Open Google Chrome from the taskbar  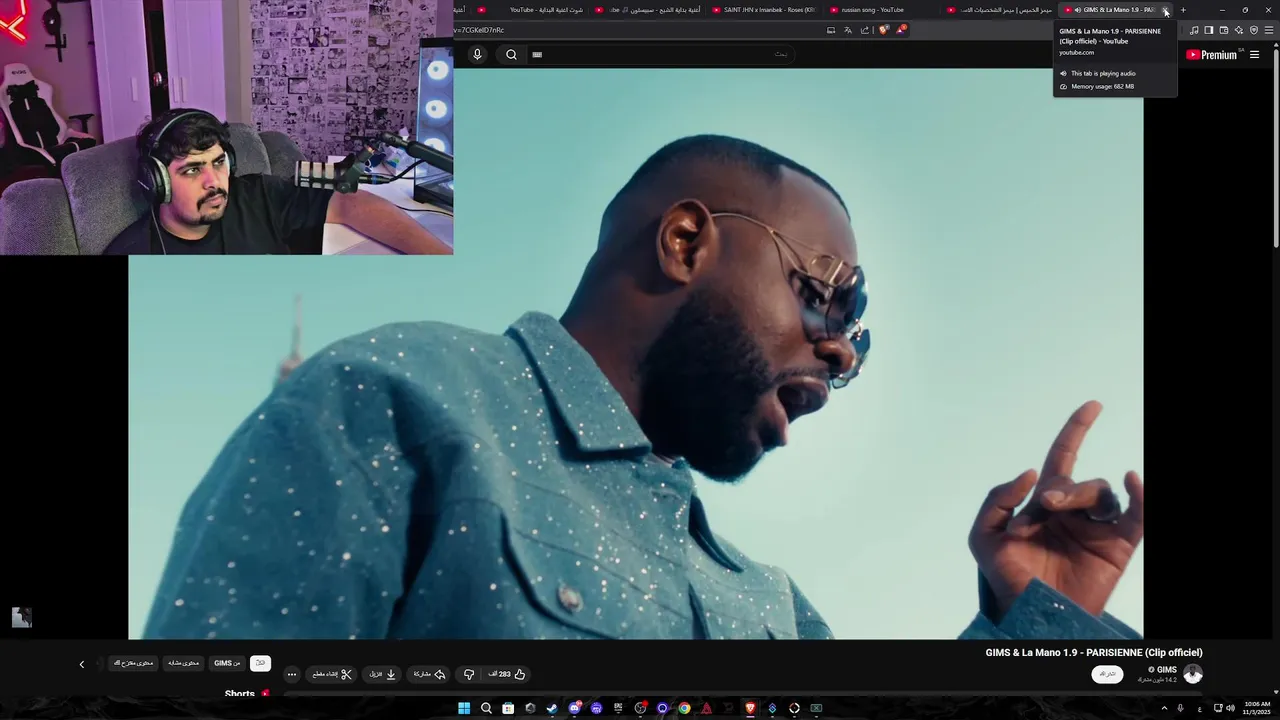[x=684, y=708]
